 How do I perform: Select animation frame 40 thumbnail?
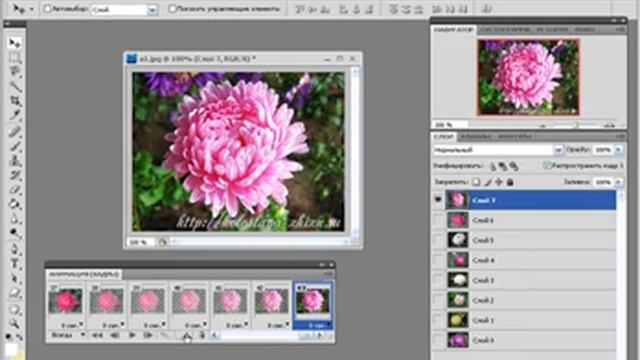[189, 301]
